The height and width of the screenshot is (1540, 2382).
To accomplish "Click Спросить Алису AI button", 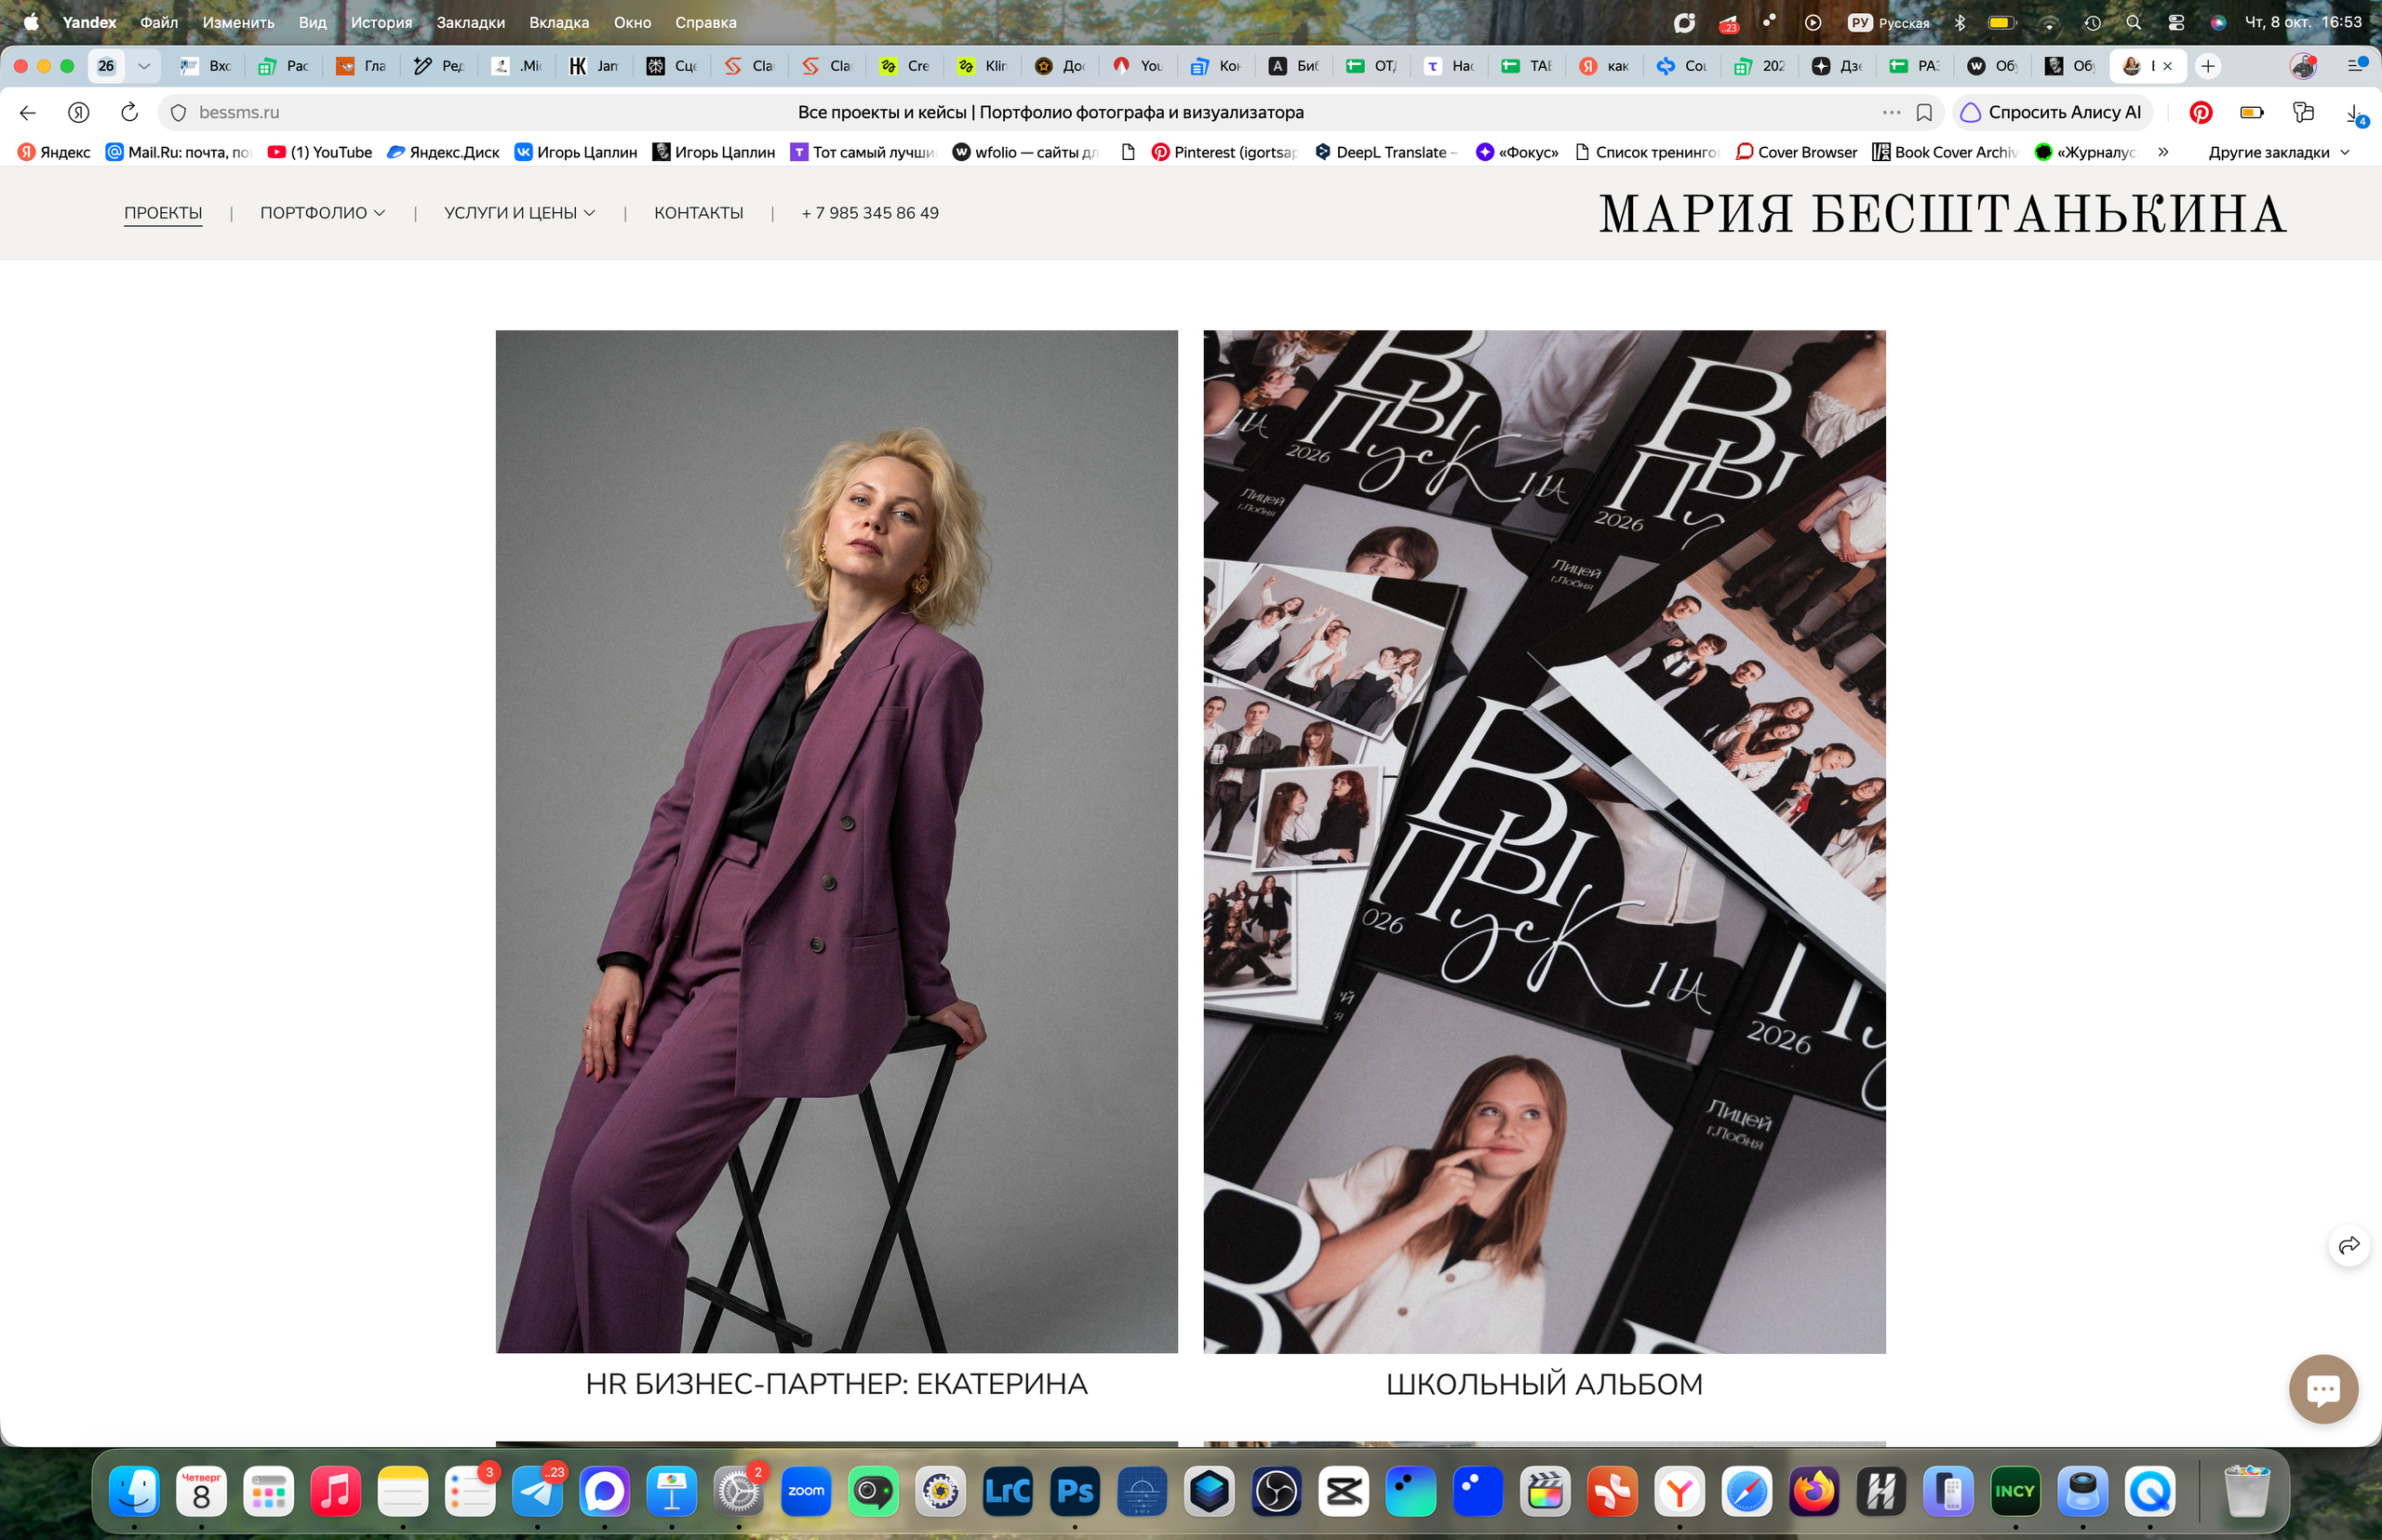I will coord(2052,112).
